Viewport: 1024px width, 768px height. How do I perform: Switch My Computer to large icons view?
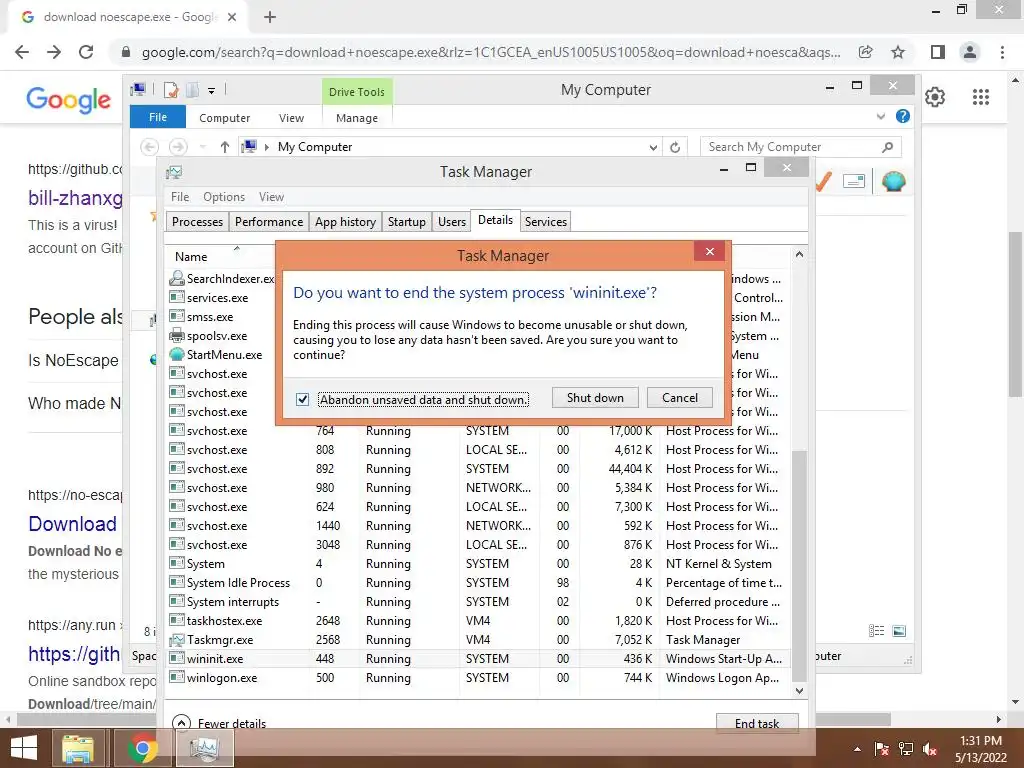(x=899, y=631)
